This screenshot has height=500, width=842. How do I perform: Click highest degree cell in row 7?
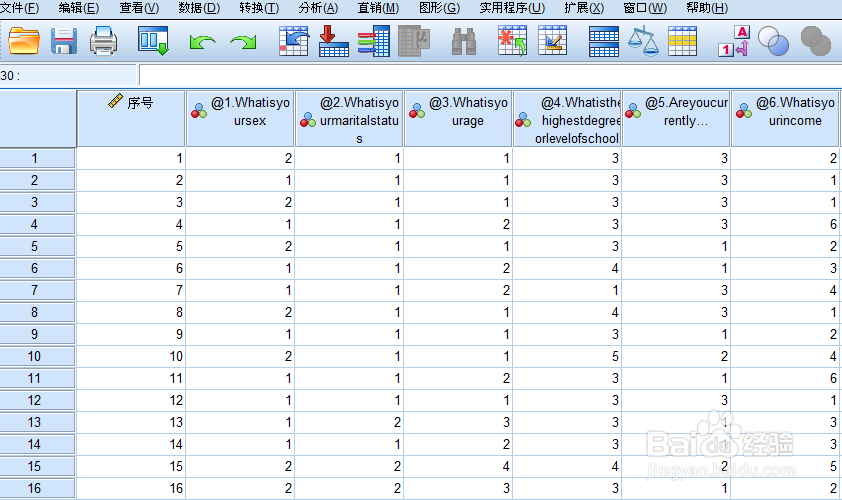pos(567,291)
